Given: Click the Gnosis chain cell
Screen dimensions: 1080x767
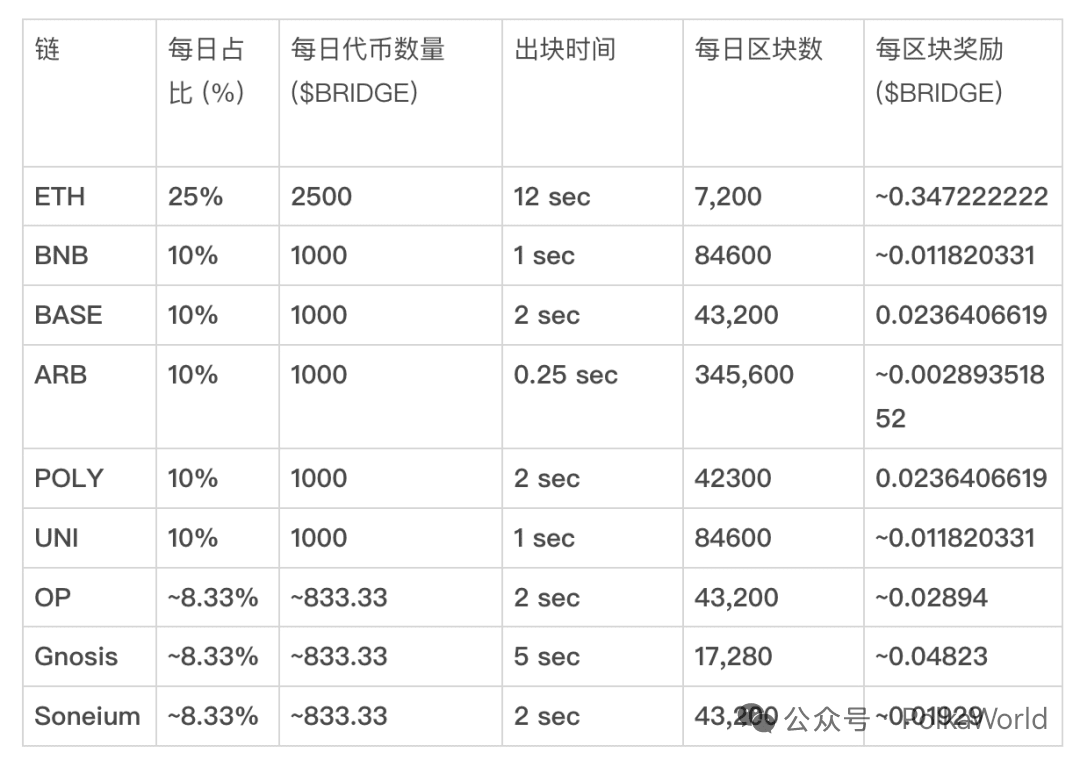Looking at the screenshot, I should click(x=76, y=657).
